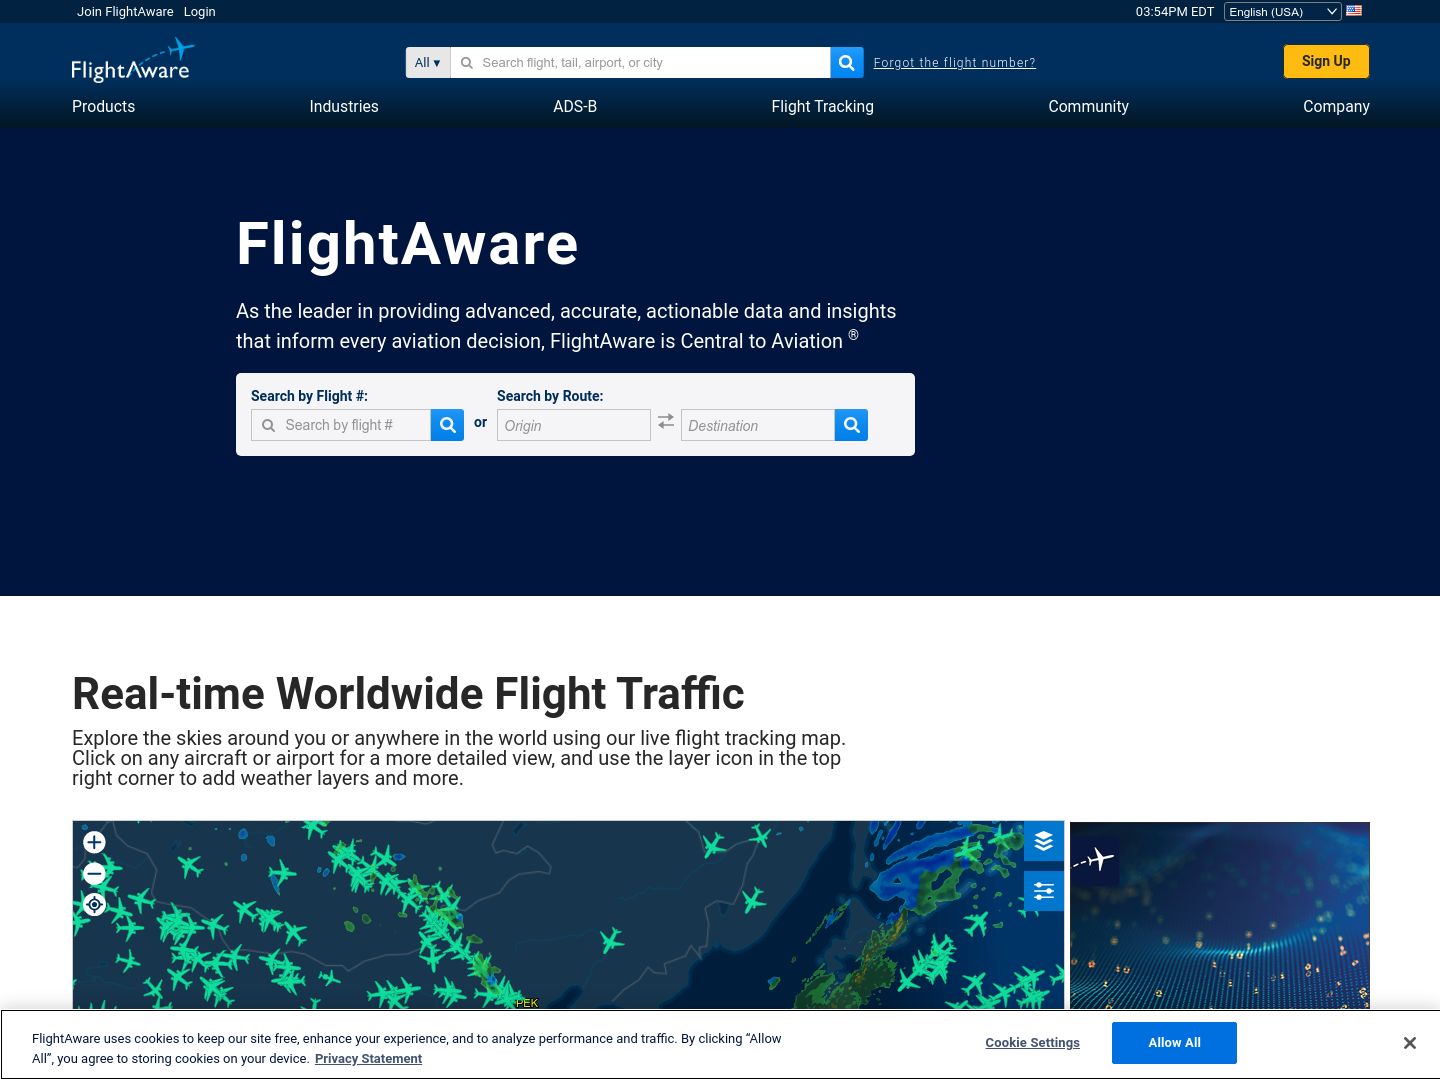Zoom in on the flight map
The height and width of the screenshot is (1080, 1440).
94,842
